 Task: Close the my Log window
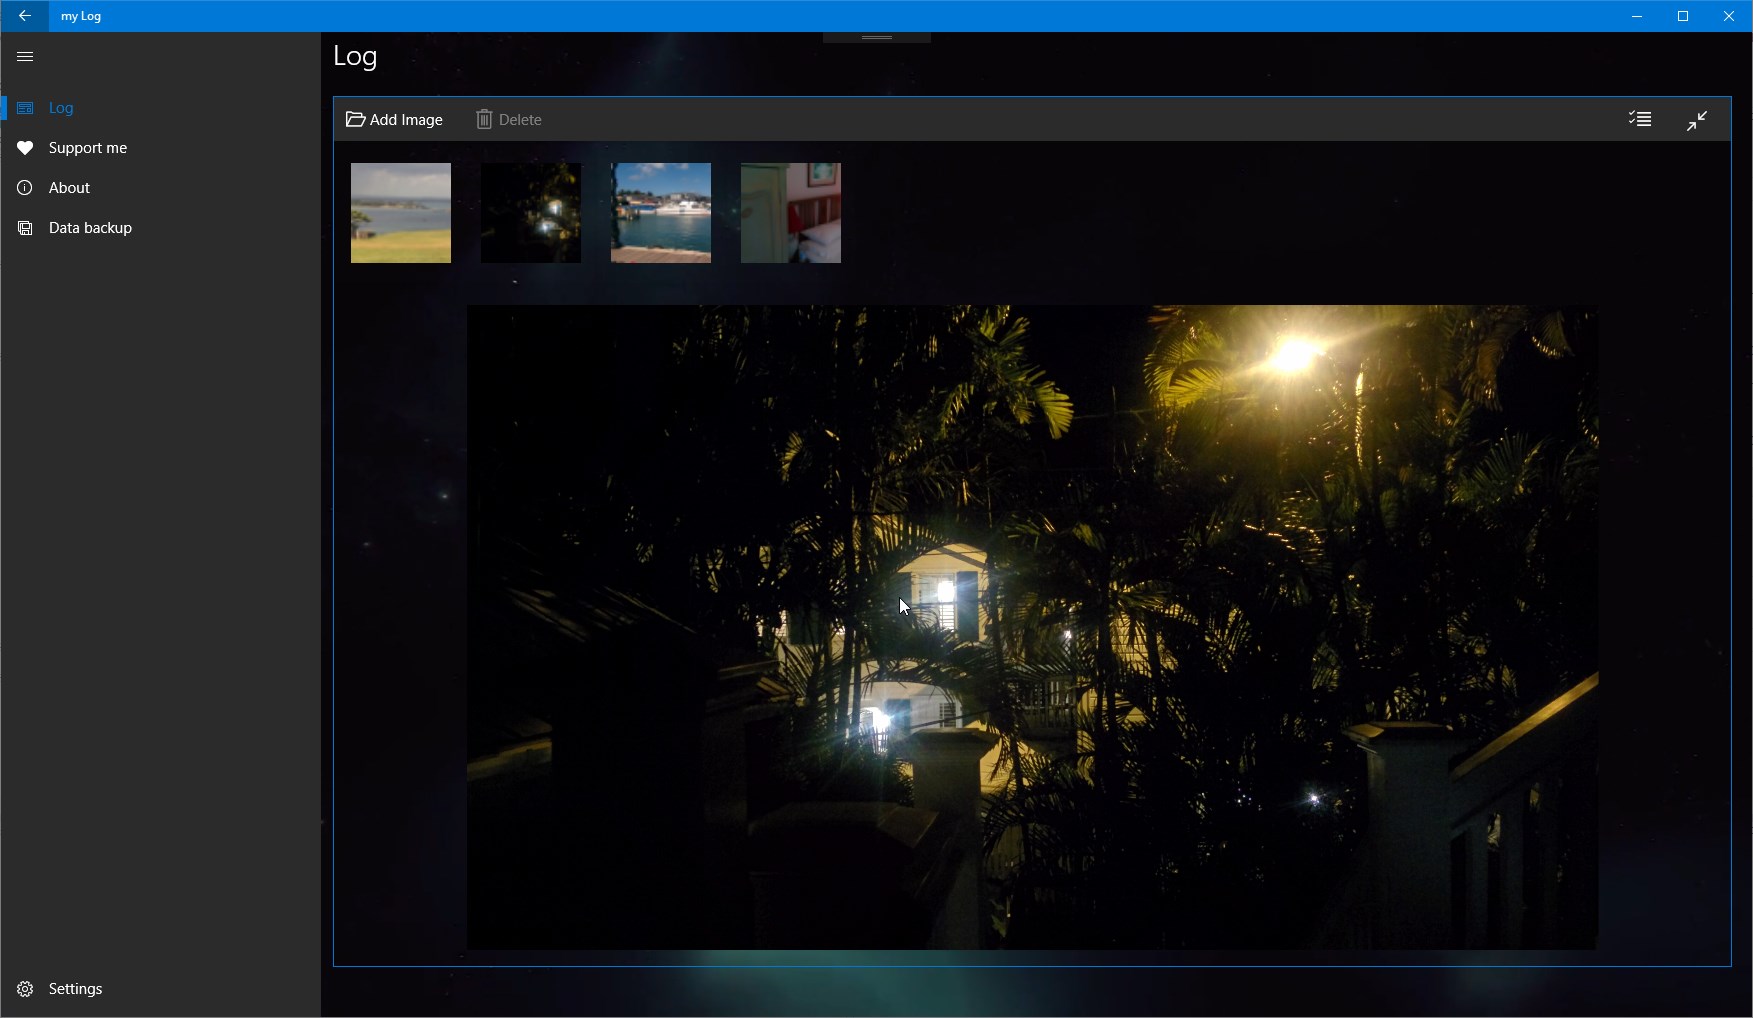click(x=1729, y=16)
